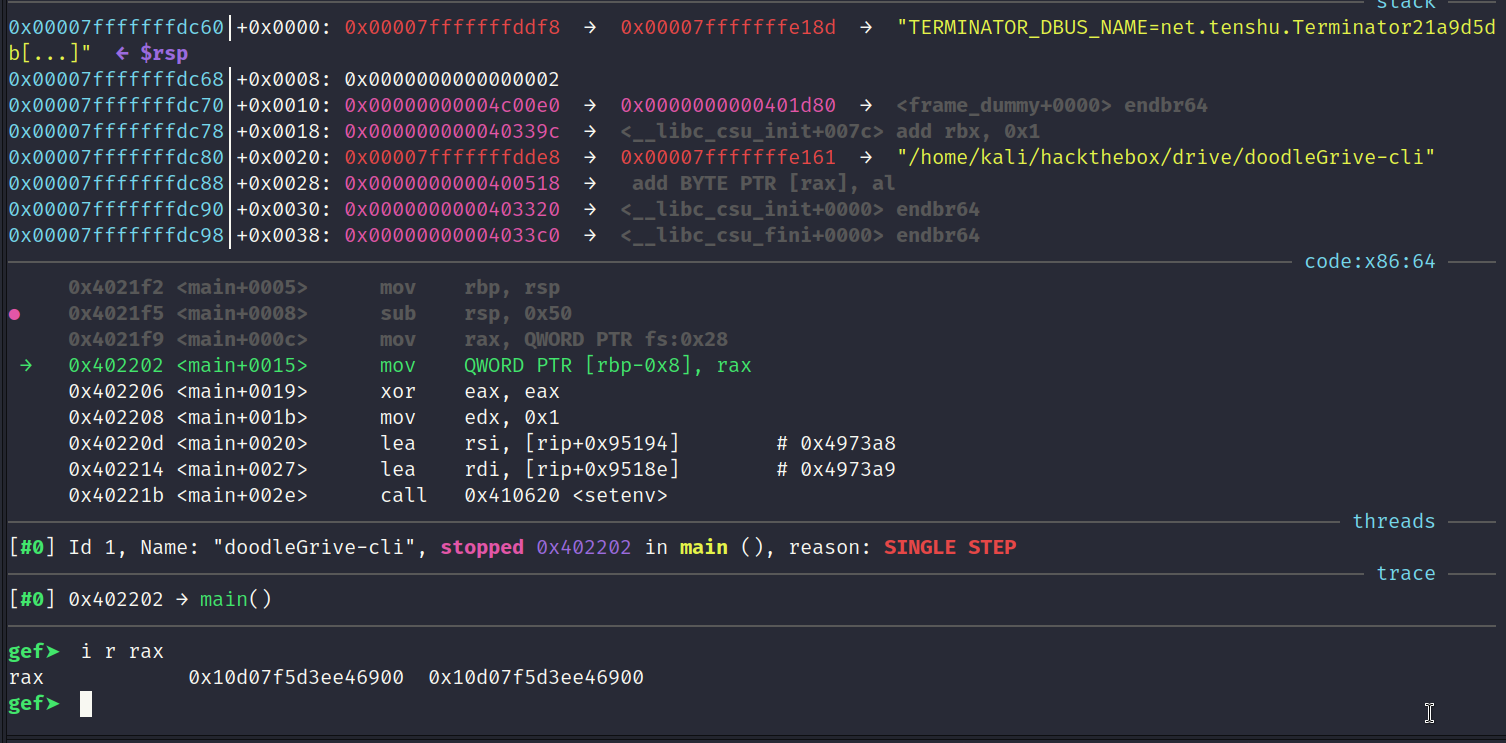Click the SINGLE STEP reason text
Screen dimensions: 1506x743
tap(950, 548)
